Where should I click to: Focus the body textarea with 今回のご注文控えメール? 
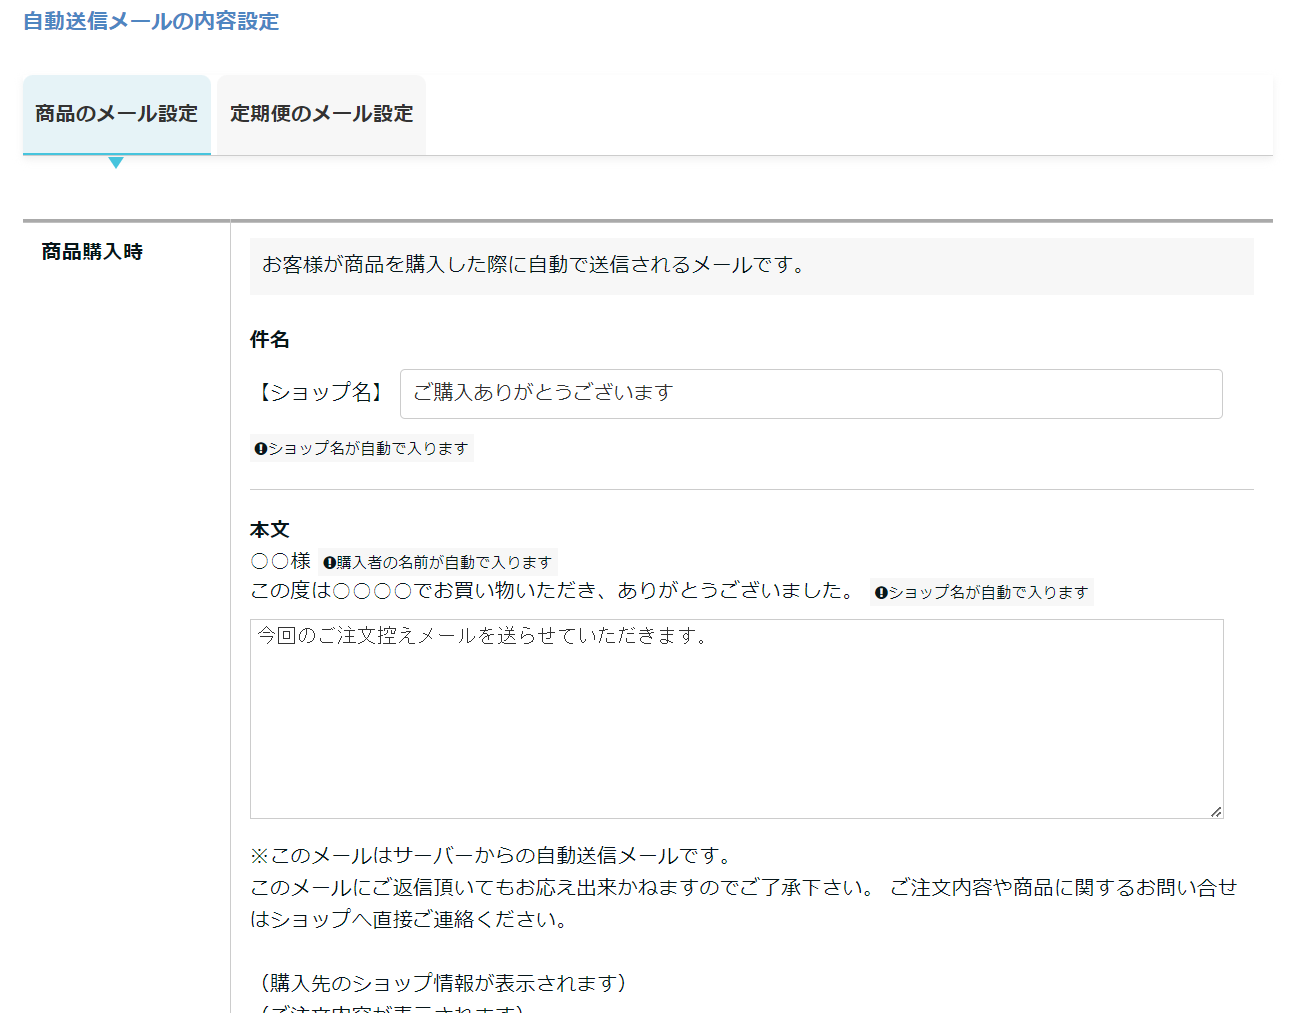pos(736,718)
